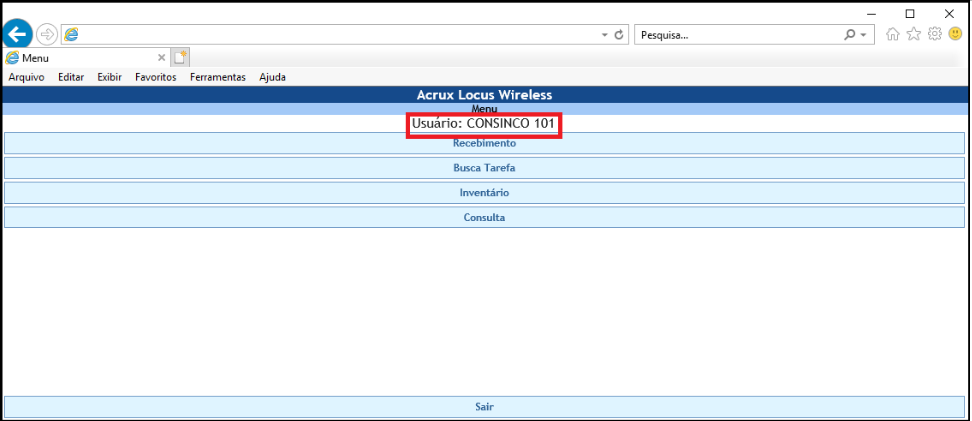This screenshot has height=421, width=972.
Task: Click the Internet Explorer icon in address bar
Action: pos(71,35)
